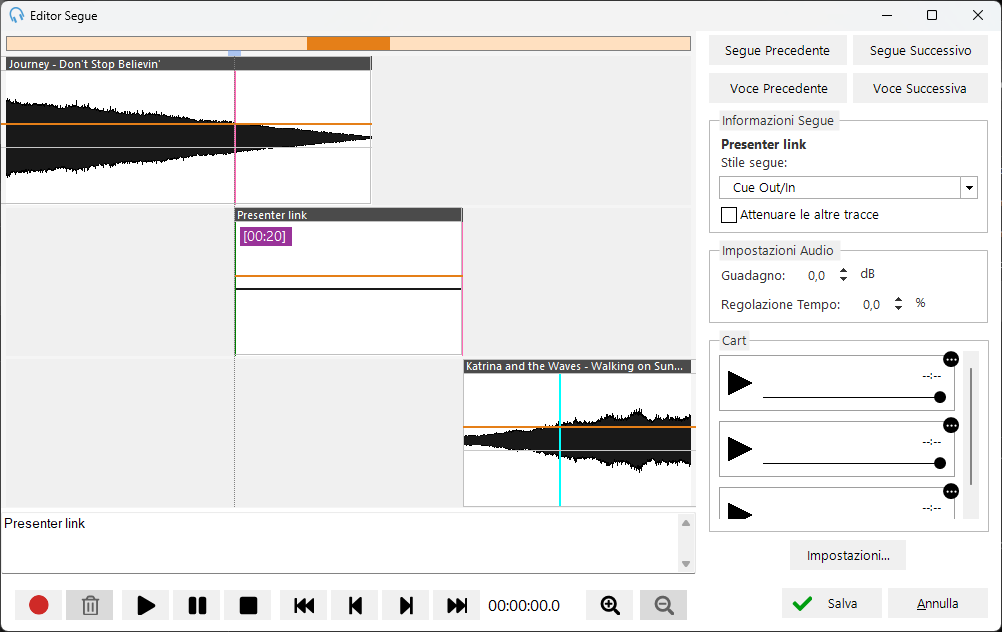Image resolution: width=1002 pixels, height=632 pixels.
Task: Click the Voce Successiva button
Action: tap(920, 88)
